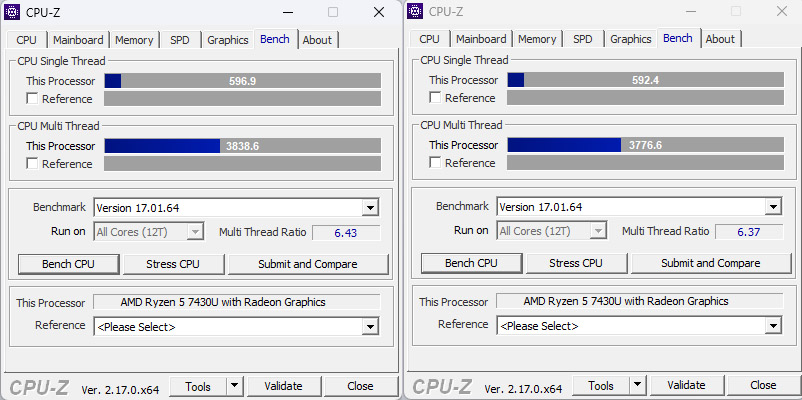Enable Single Thread Reference checkbox in right window

435,98
